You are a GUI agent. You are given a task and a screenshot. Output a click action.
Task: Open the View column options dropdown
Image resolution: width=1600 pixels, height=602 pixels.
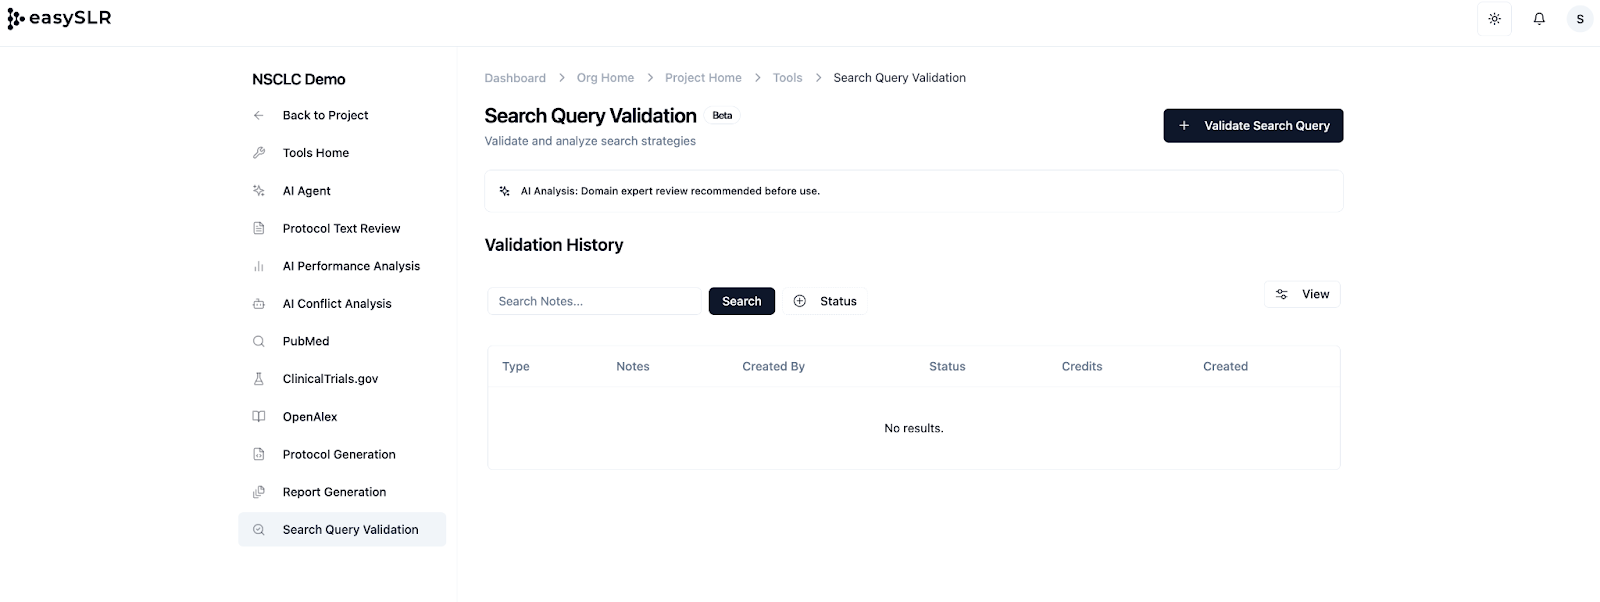click(x=1302, y=294)
